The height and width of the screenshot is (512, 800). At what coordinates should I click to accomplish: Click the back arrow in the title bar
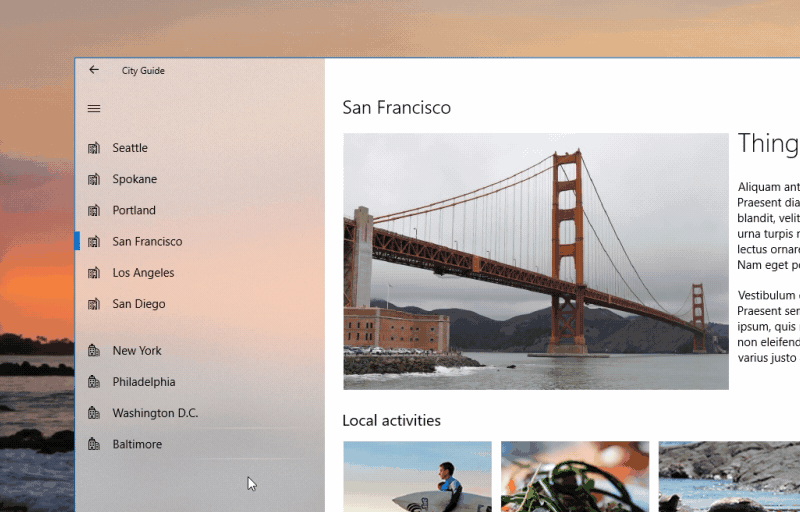tap(94, 70)
